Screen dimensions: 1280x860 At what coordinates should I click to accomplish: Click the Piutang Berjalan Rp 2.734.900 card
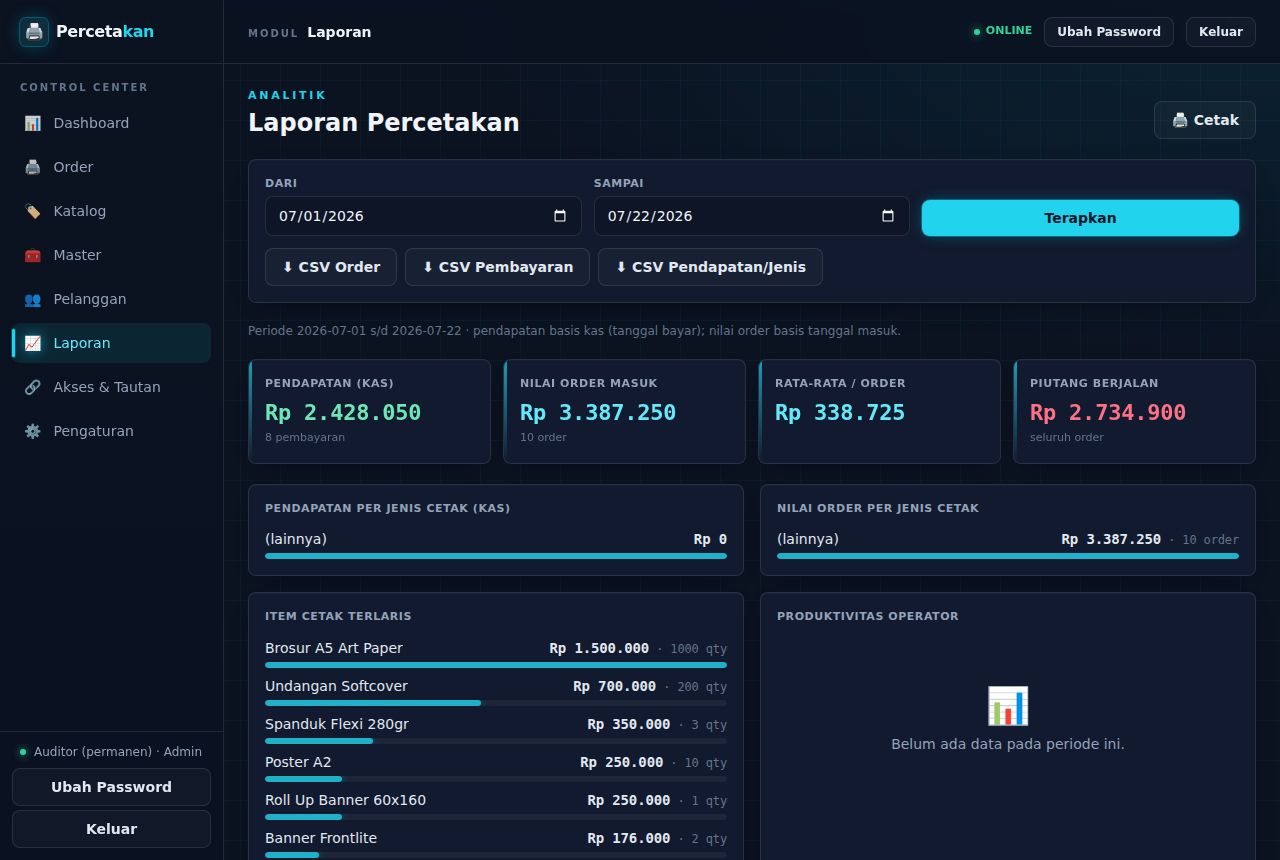[1135, 412]
